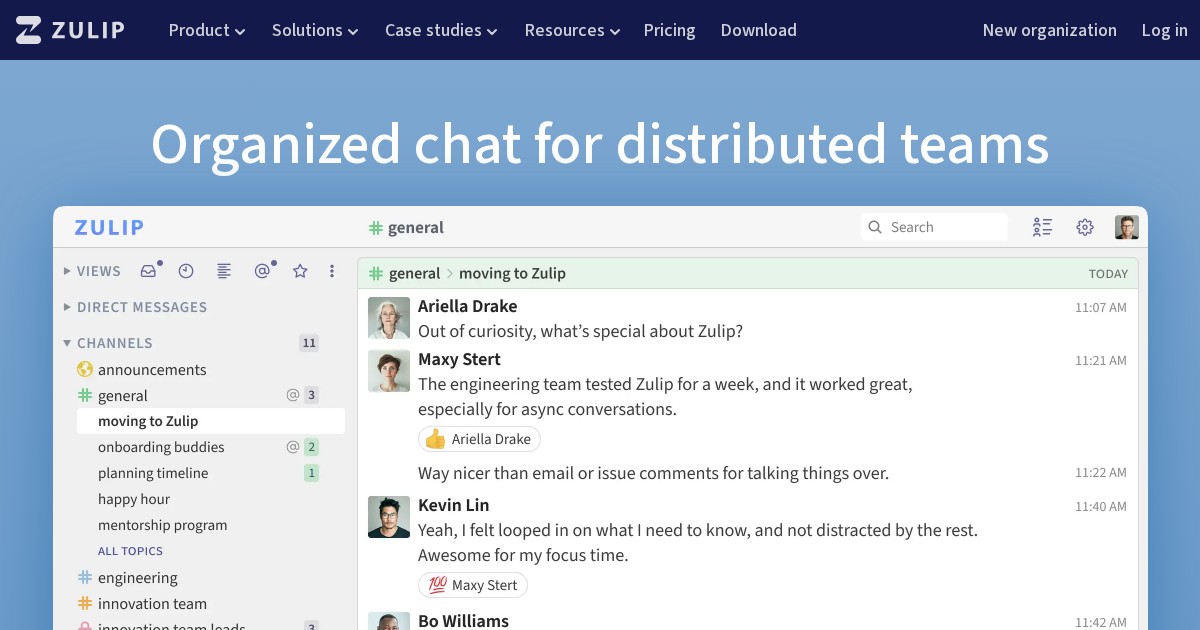Go to the Pricing page
The height and width of the screenshot is (630, 1200).
coord(669,30)
